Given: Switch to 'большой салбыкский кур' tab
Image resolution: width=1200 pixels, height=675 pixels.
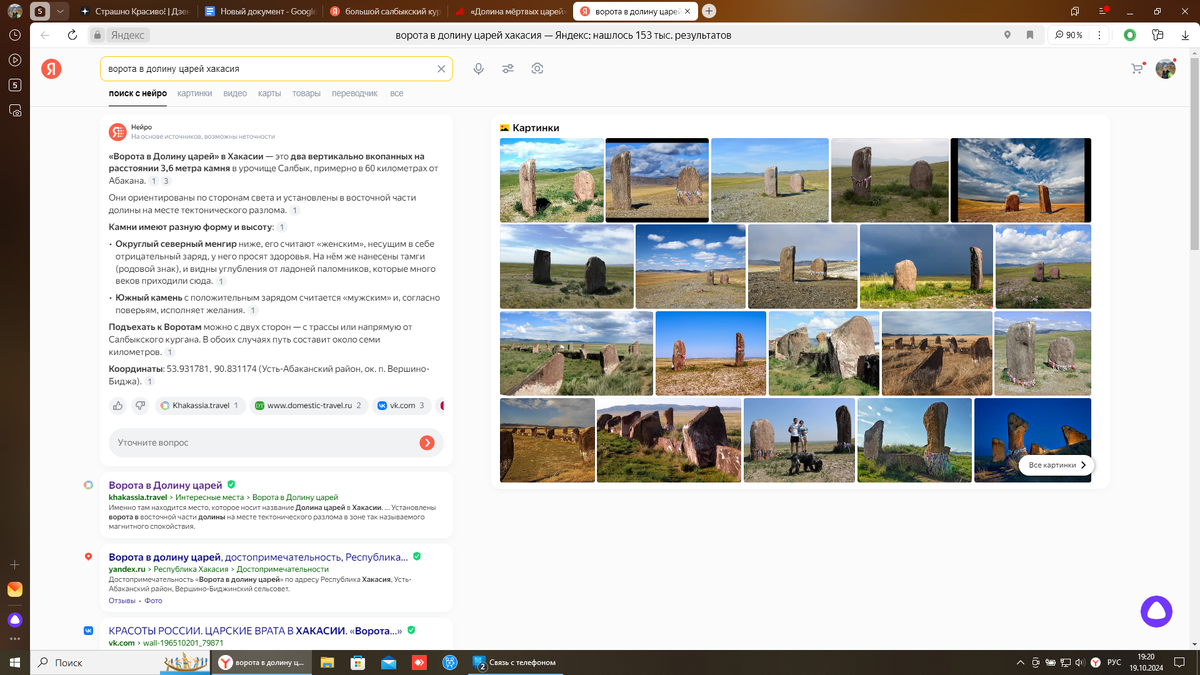Looking at the screenshot, I should pyautogui.click(x=386, y=11).
